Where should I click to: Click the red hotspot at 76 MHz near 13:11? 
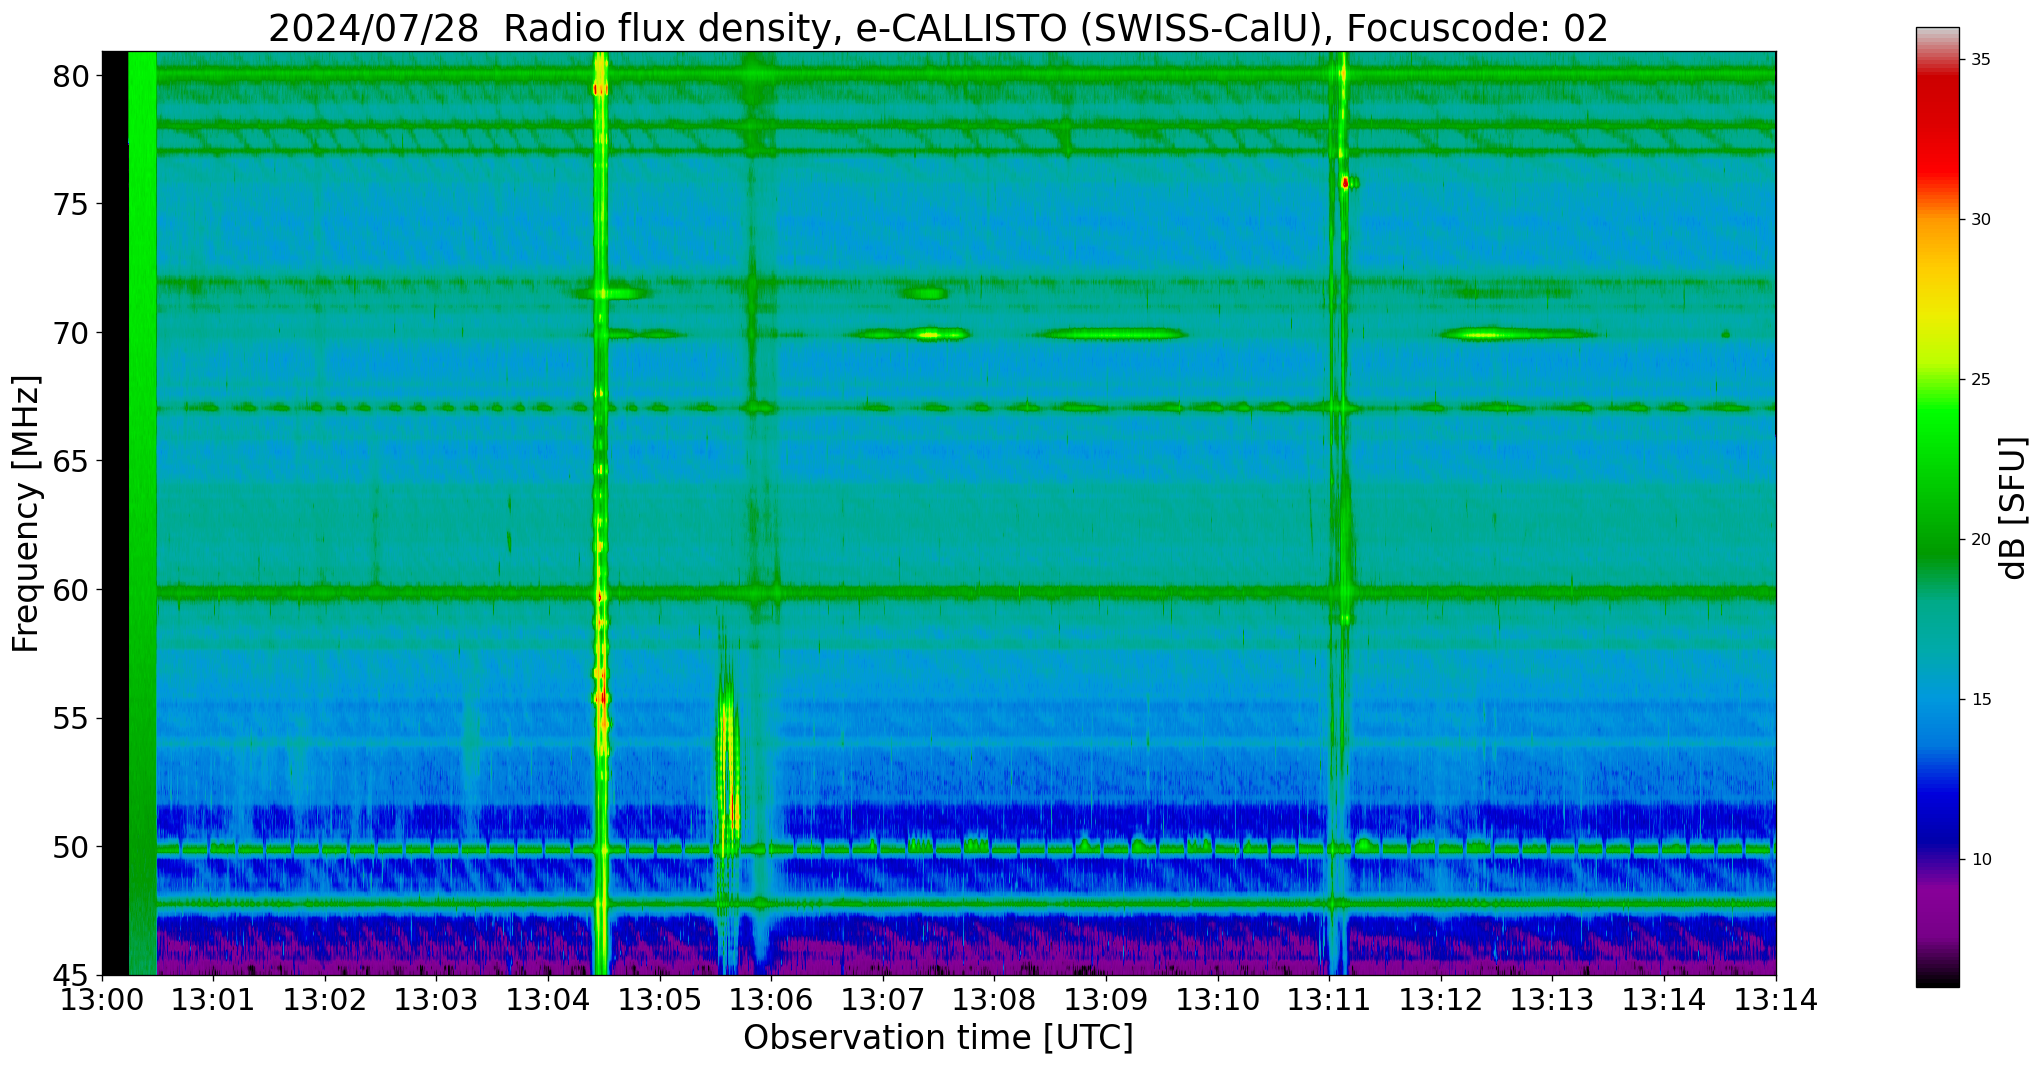tap(1345, 183)
